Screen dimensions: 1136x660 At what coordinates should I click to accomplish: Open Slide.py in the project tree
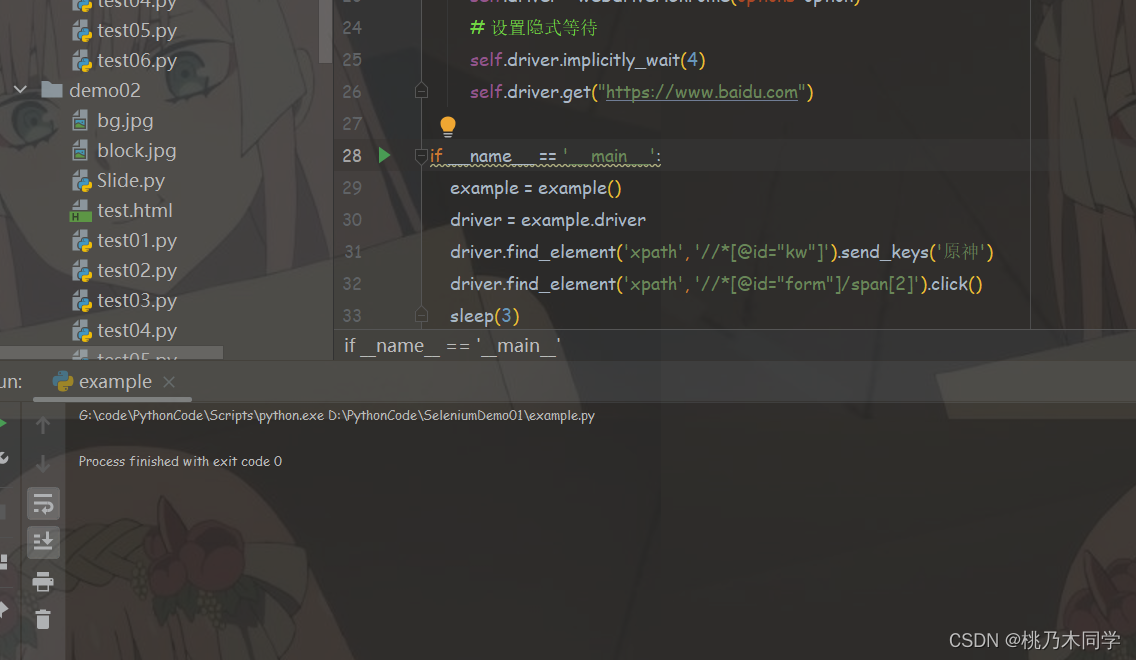pyautogui.click(x=130, y=180)
